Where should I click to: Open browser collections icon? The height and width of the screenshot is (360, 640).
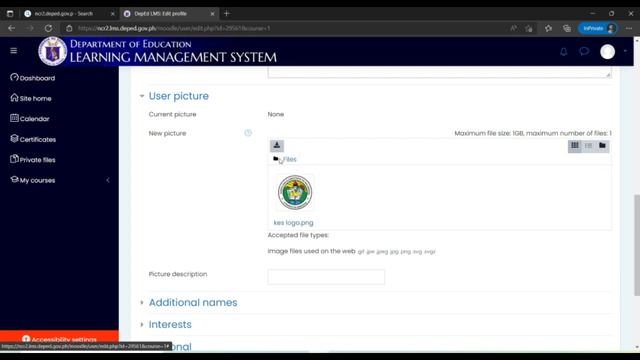point(567,28)
